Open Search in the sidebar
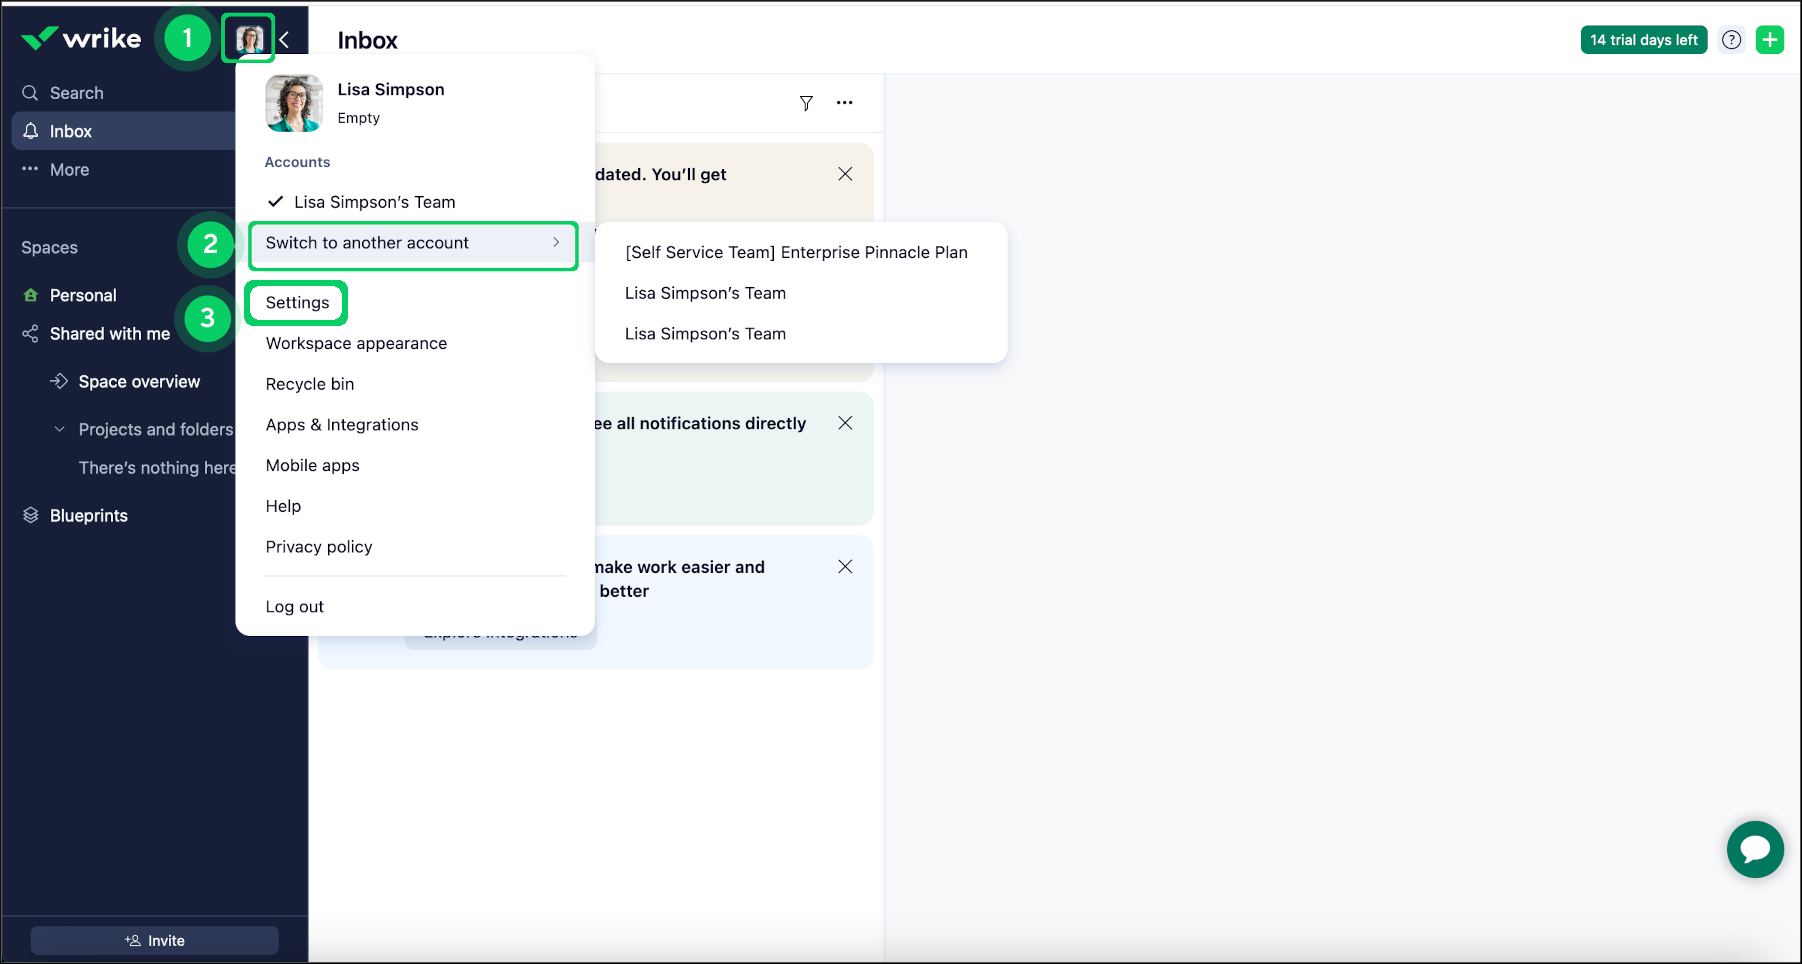 click(x=76, y=93)
